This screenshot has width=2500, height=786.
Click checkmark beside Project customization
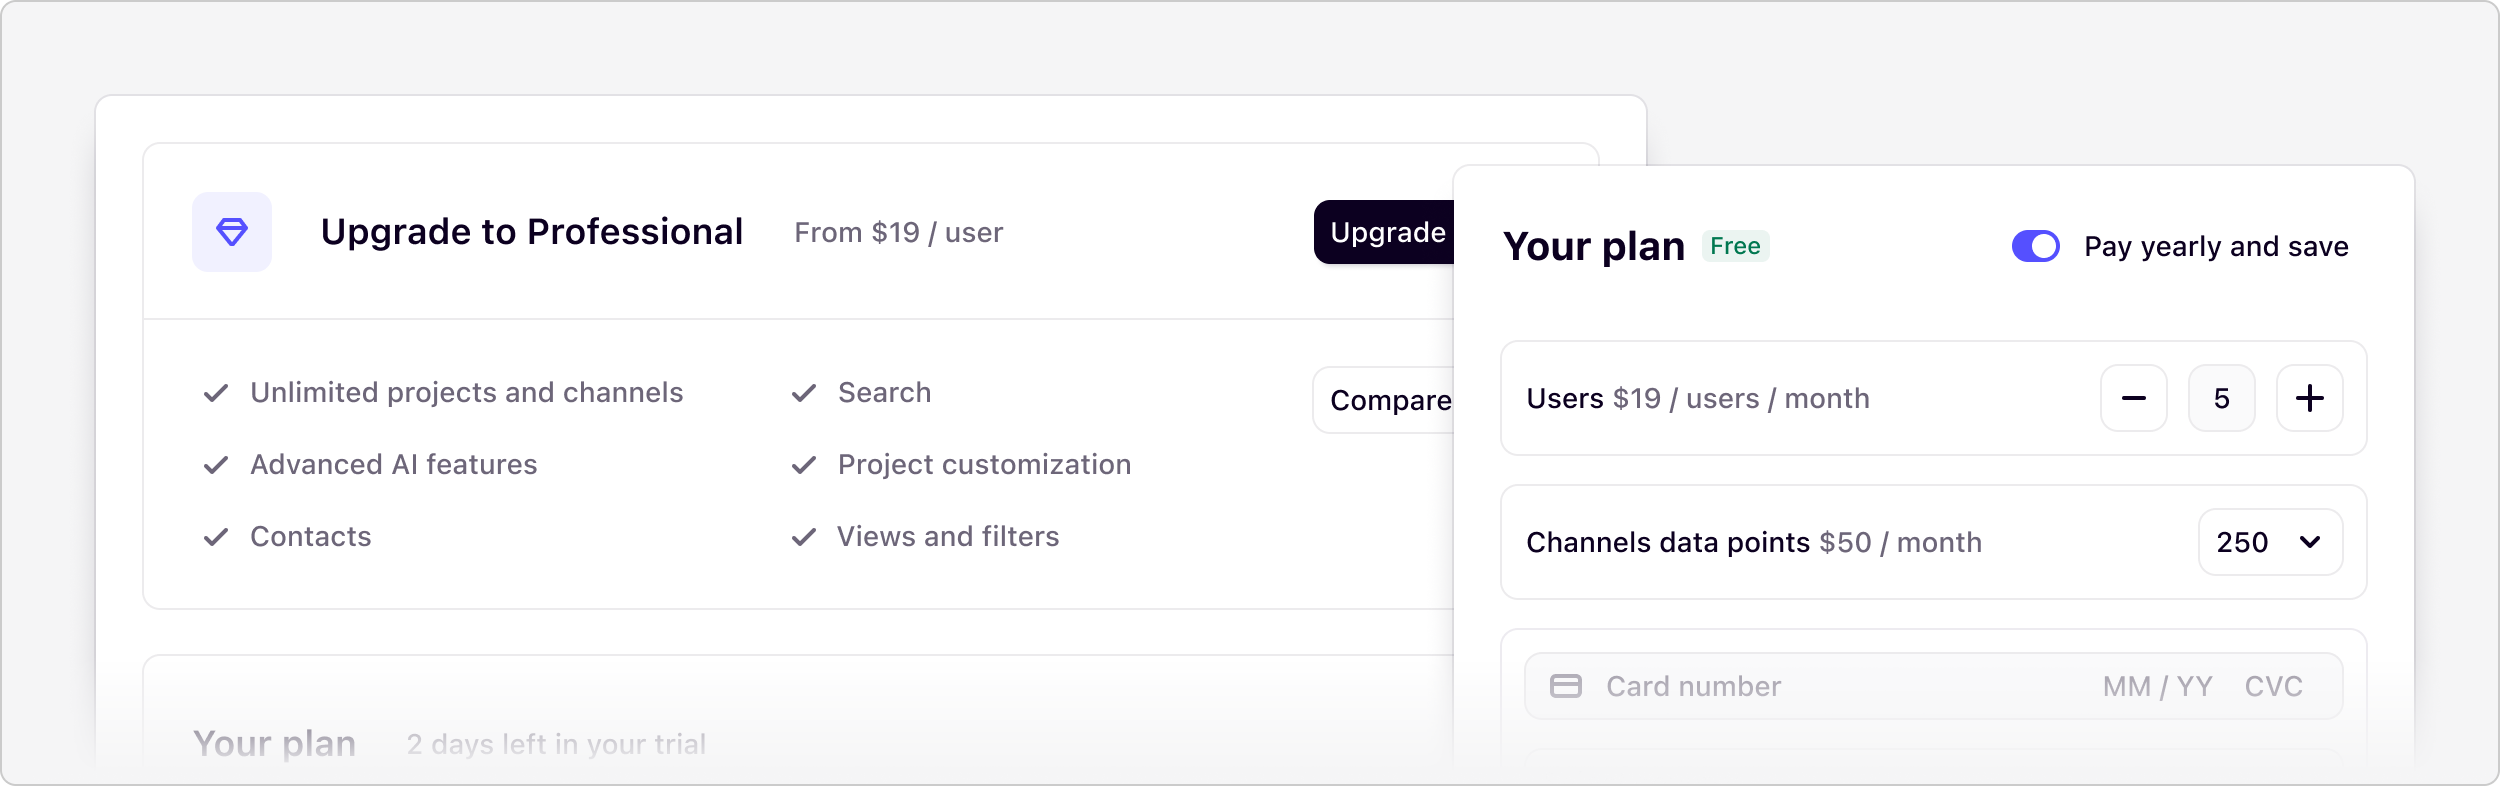click(x=804, y=465)
